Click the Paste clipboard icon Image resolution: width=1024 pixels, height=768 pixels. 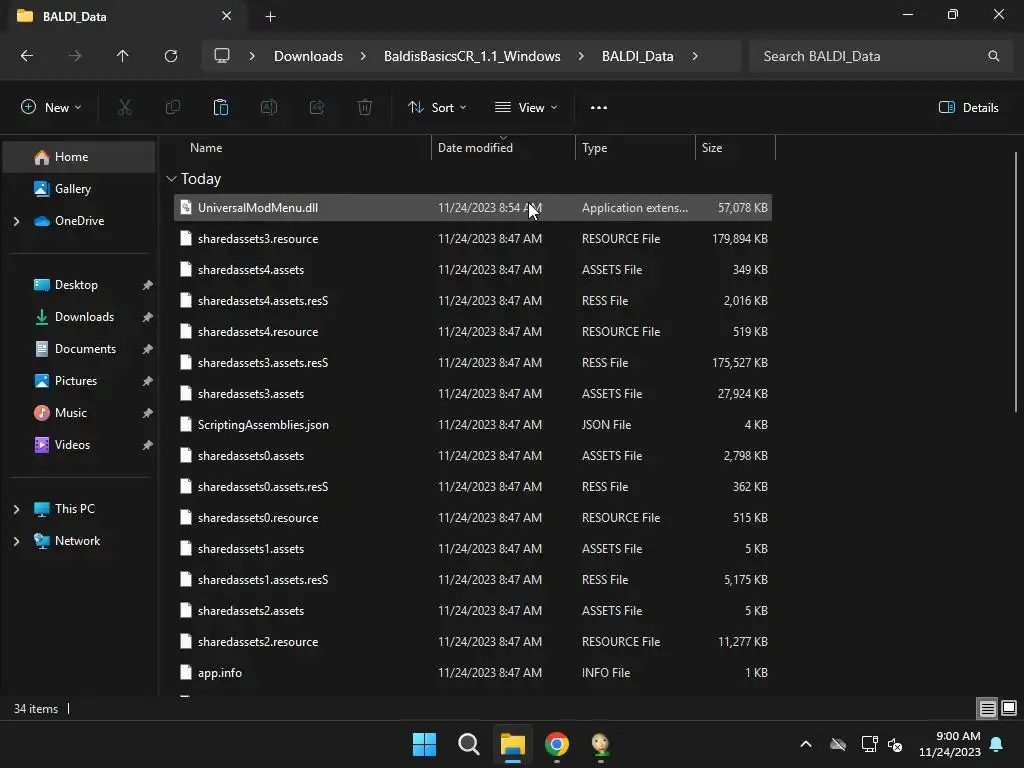[221, 107]
